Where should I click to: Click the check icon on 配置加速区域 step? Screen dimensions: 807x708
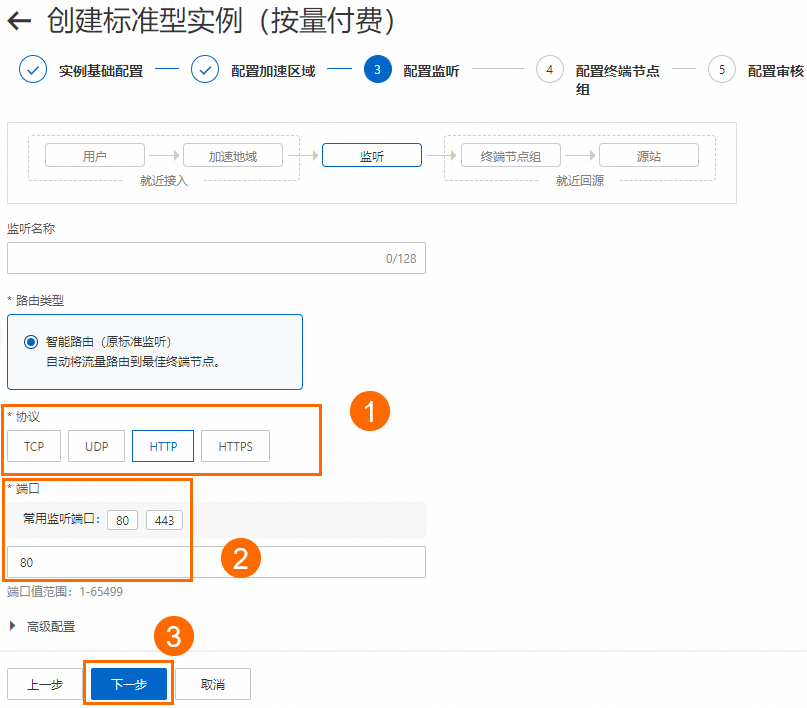204,70
